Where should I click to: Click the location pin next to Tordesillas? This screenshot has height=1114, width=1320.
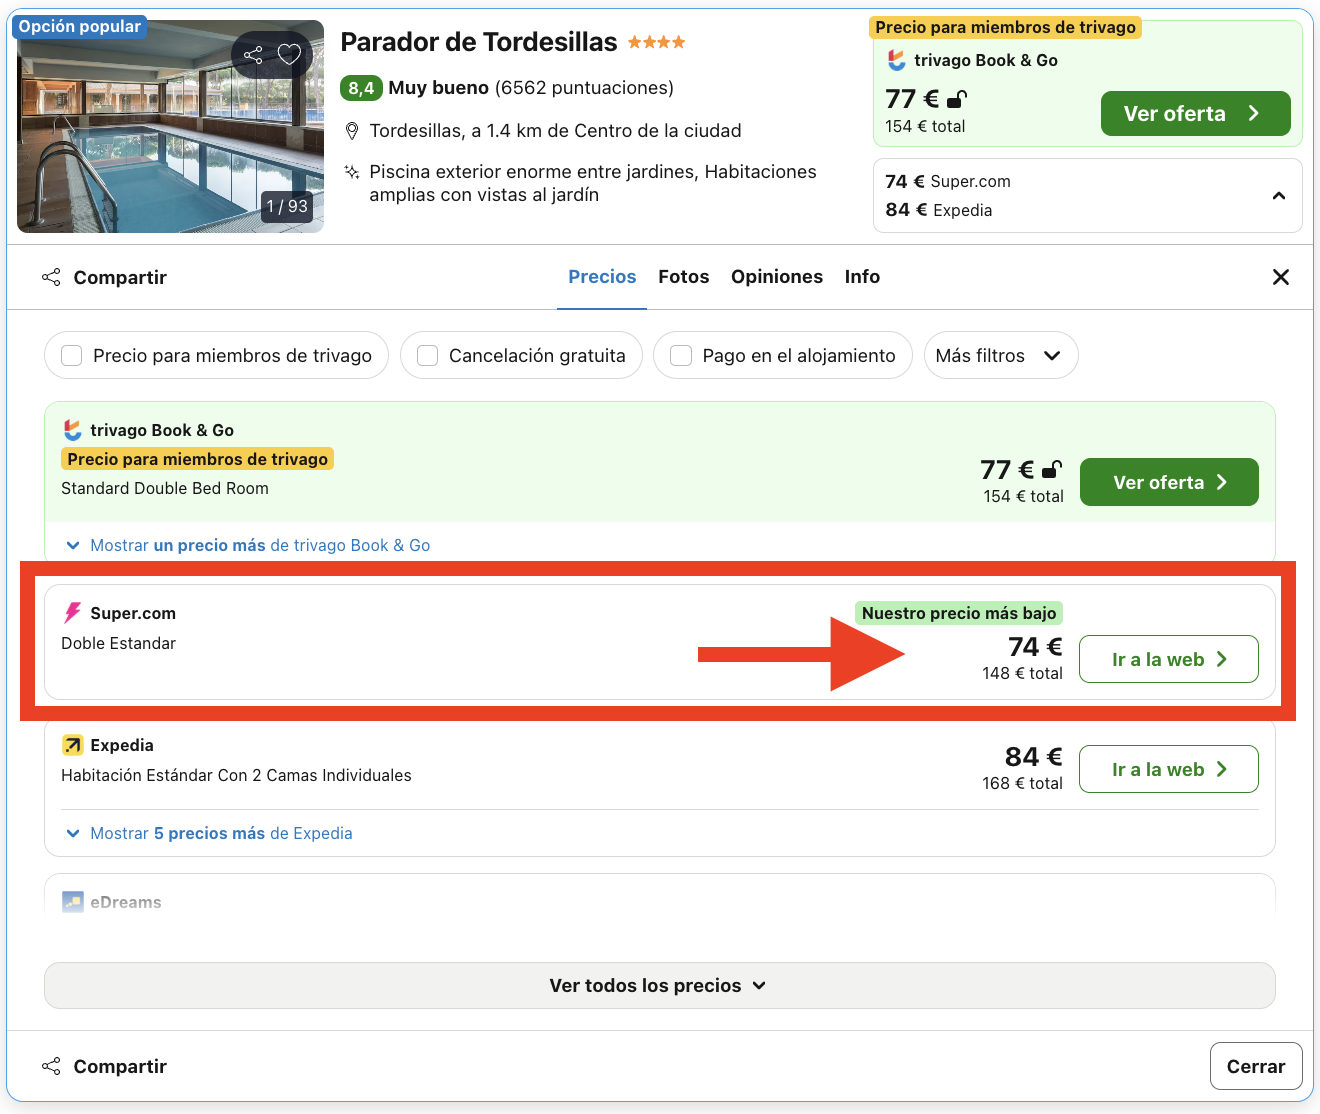pos(351,130)
